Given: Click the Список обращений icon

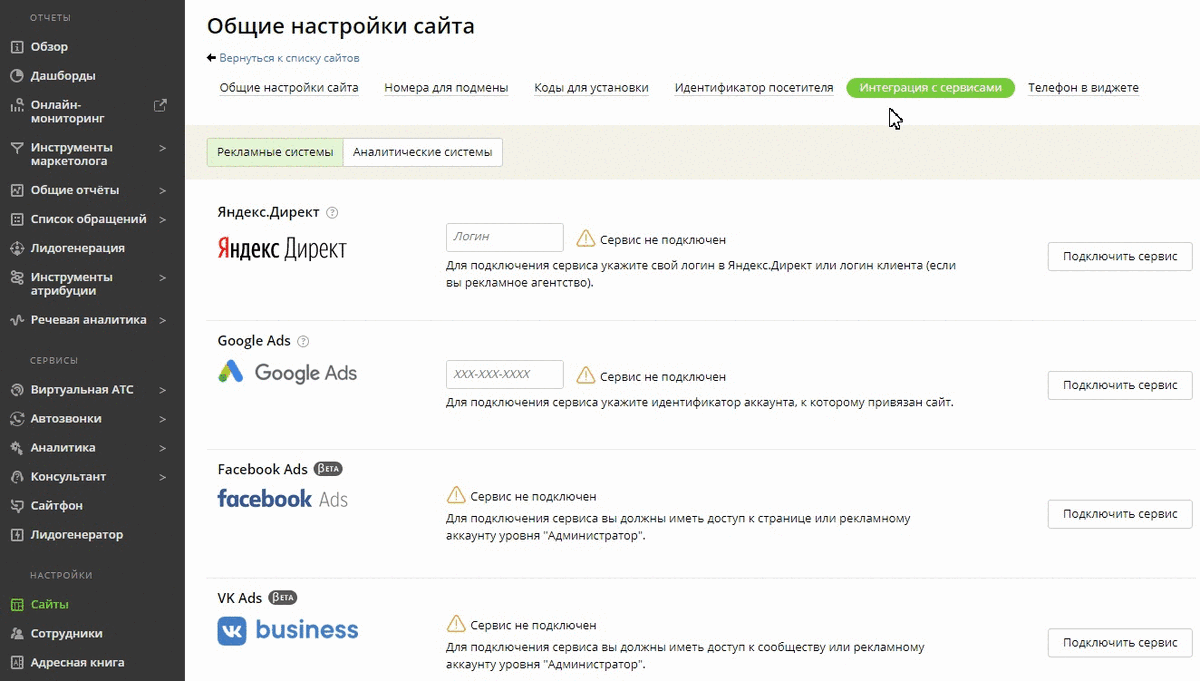Looking at the screenshot, I should tap(16, 219).
